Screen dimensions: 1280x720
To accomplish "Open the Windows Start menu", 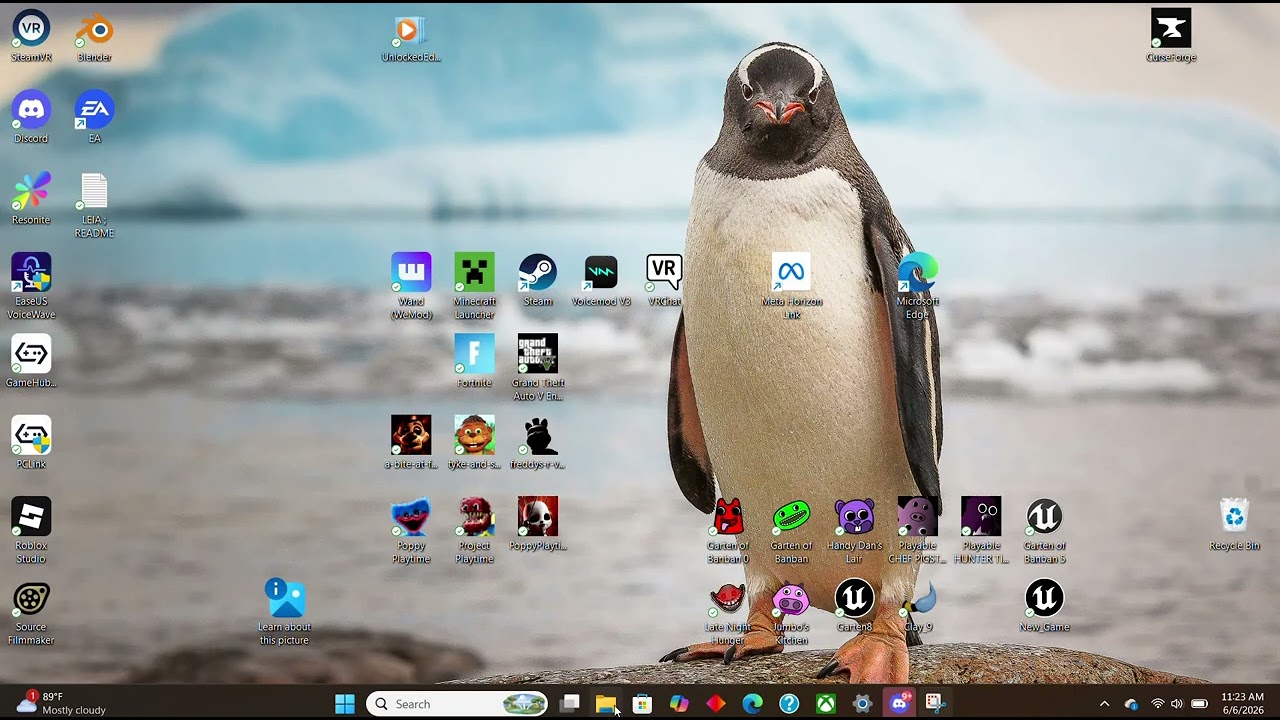I will tap(345, 704).
